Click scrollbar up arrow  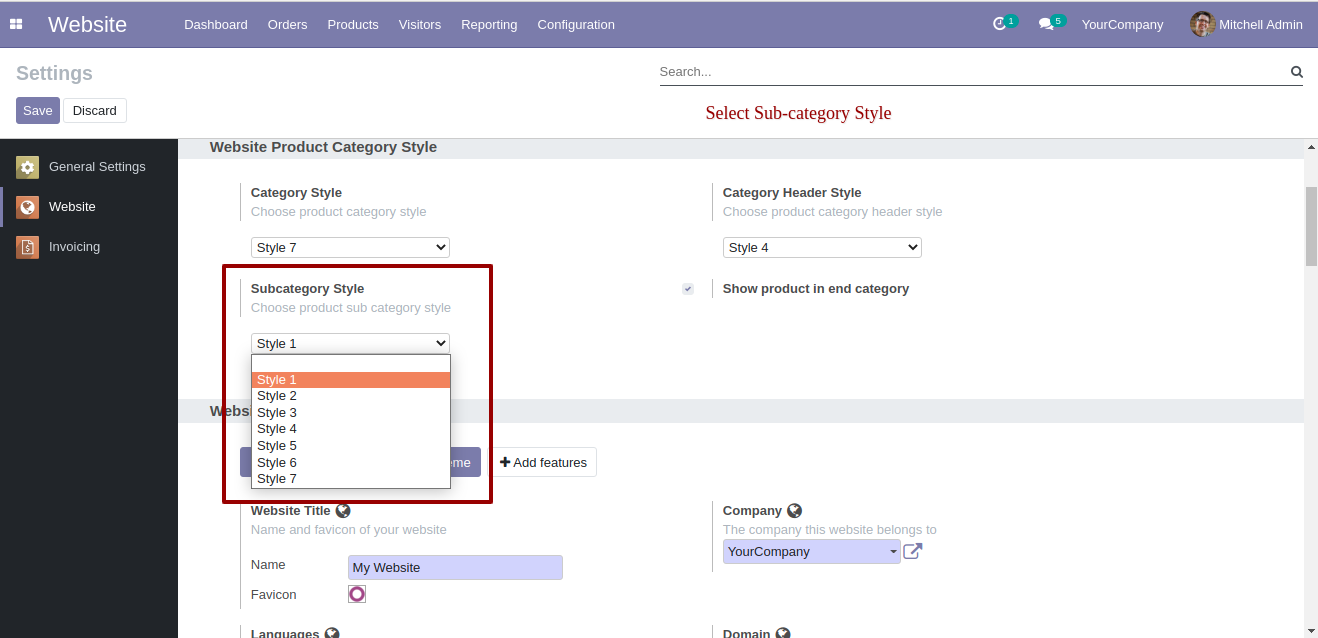pos(1311,146)
